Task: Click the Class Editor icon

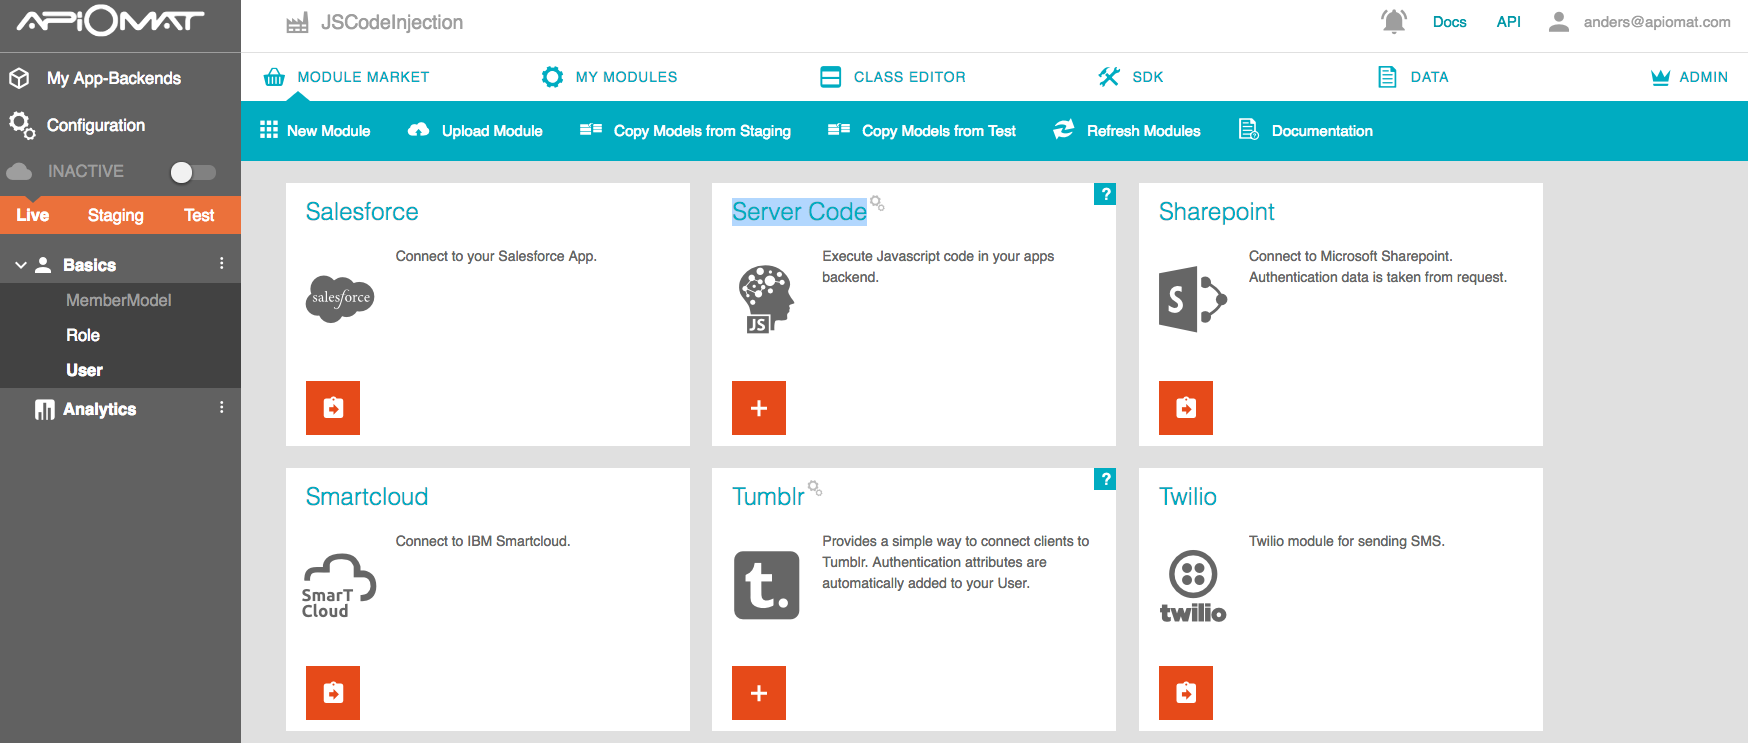Action: click(x=830, y=77)
